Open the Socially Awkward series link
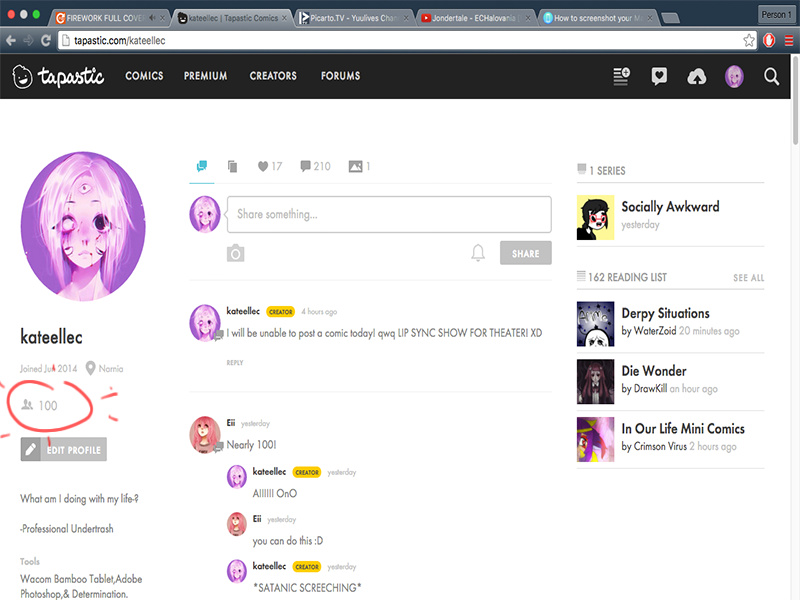 [670, 207]
